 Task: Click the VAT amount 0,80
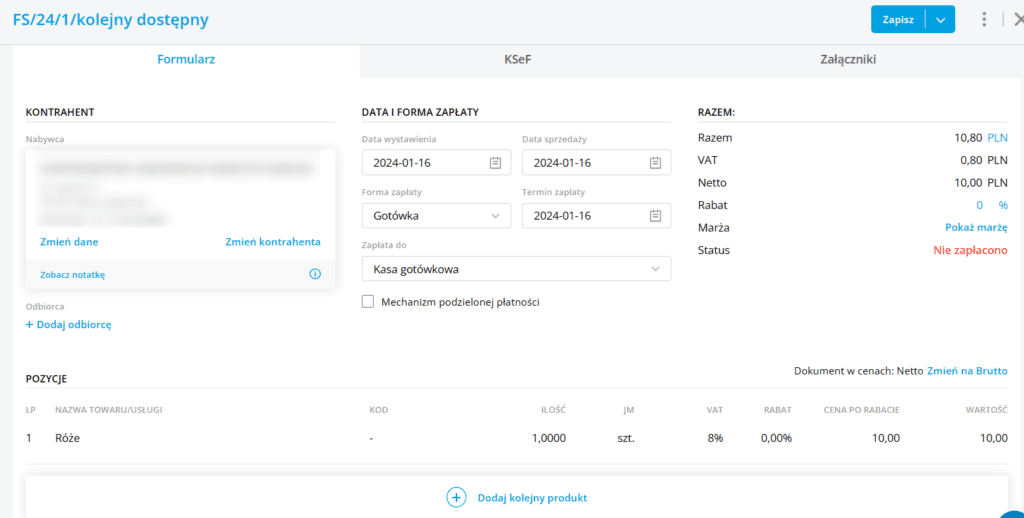click(x=971, y=160)
